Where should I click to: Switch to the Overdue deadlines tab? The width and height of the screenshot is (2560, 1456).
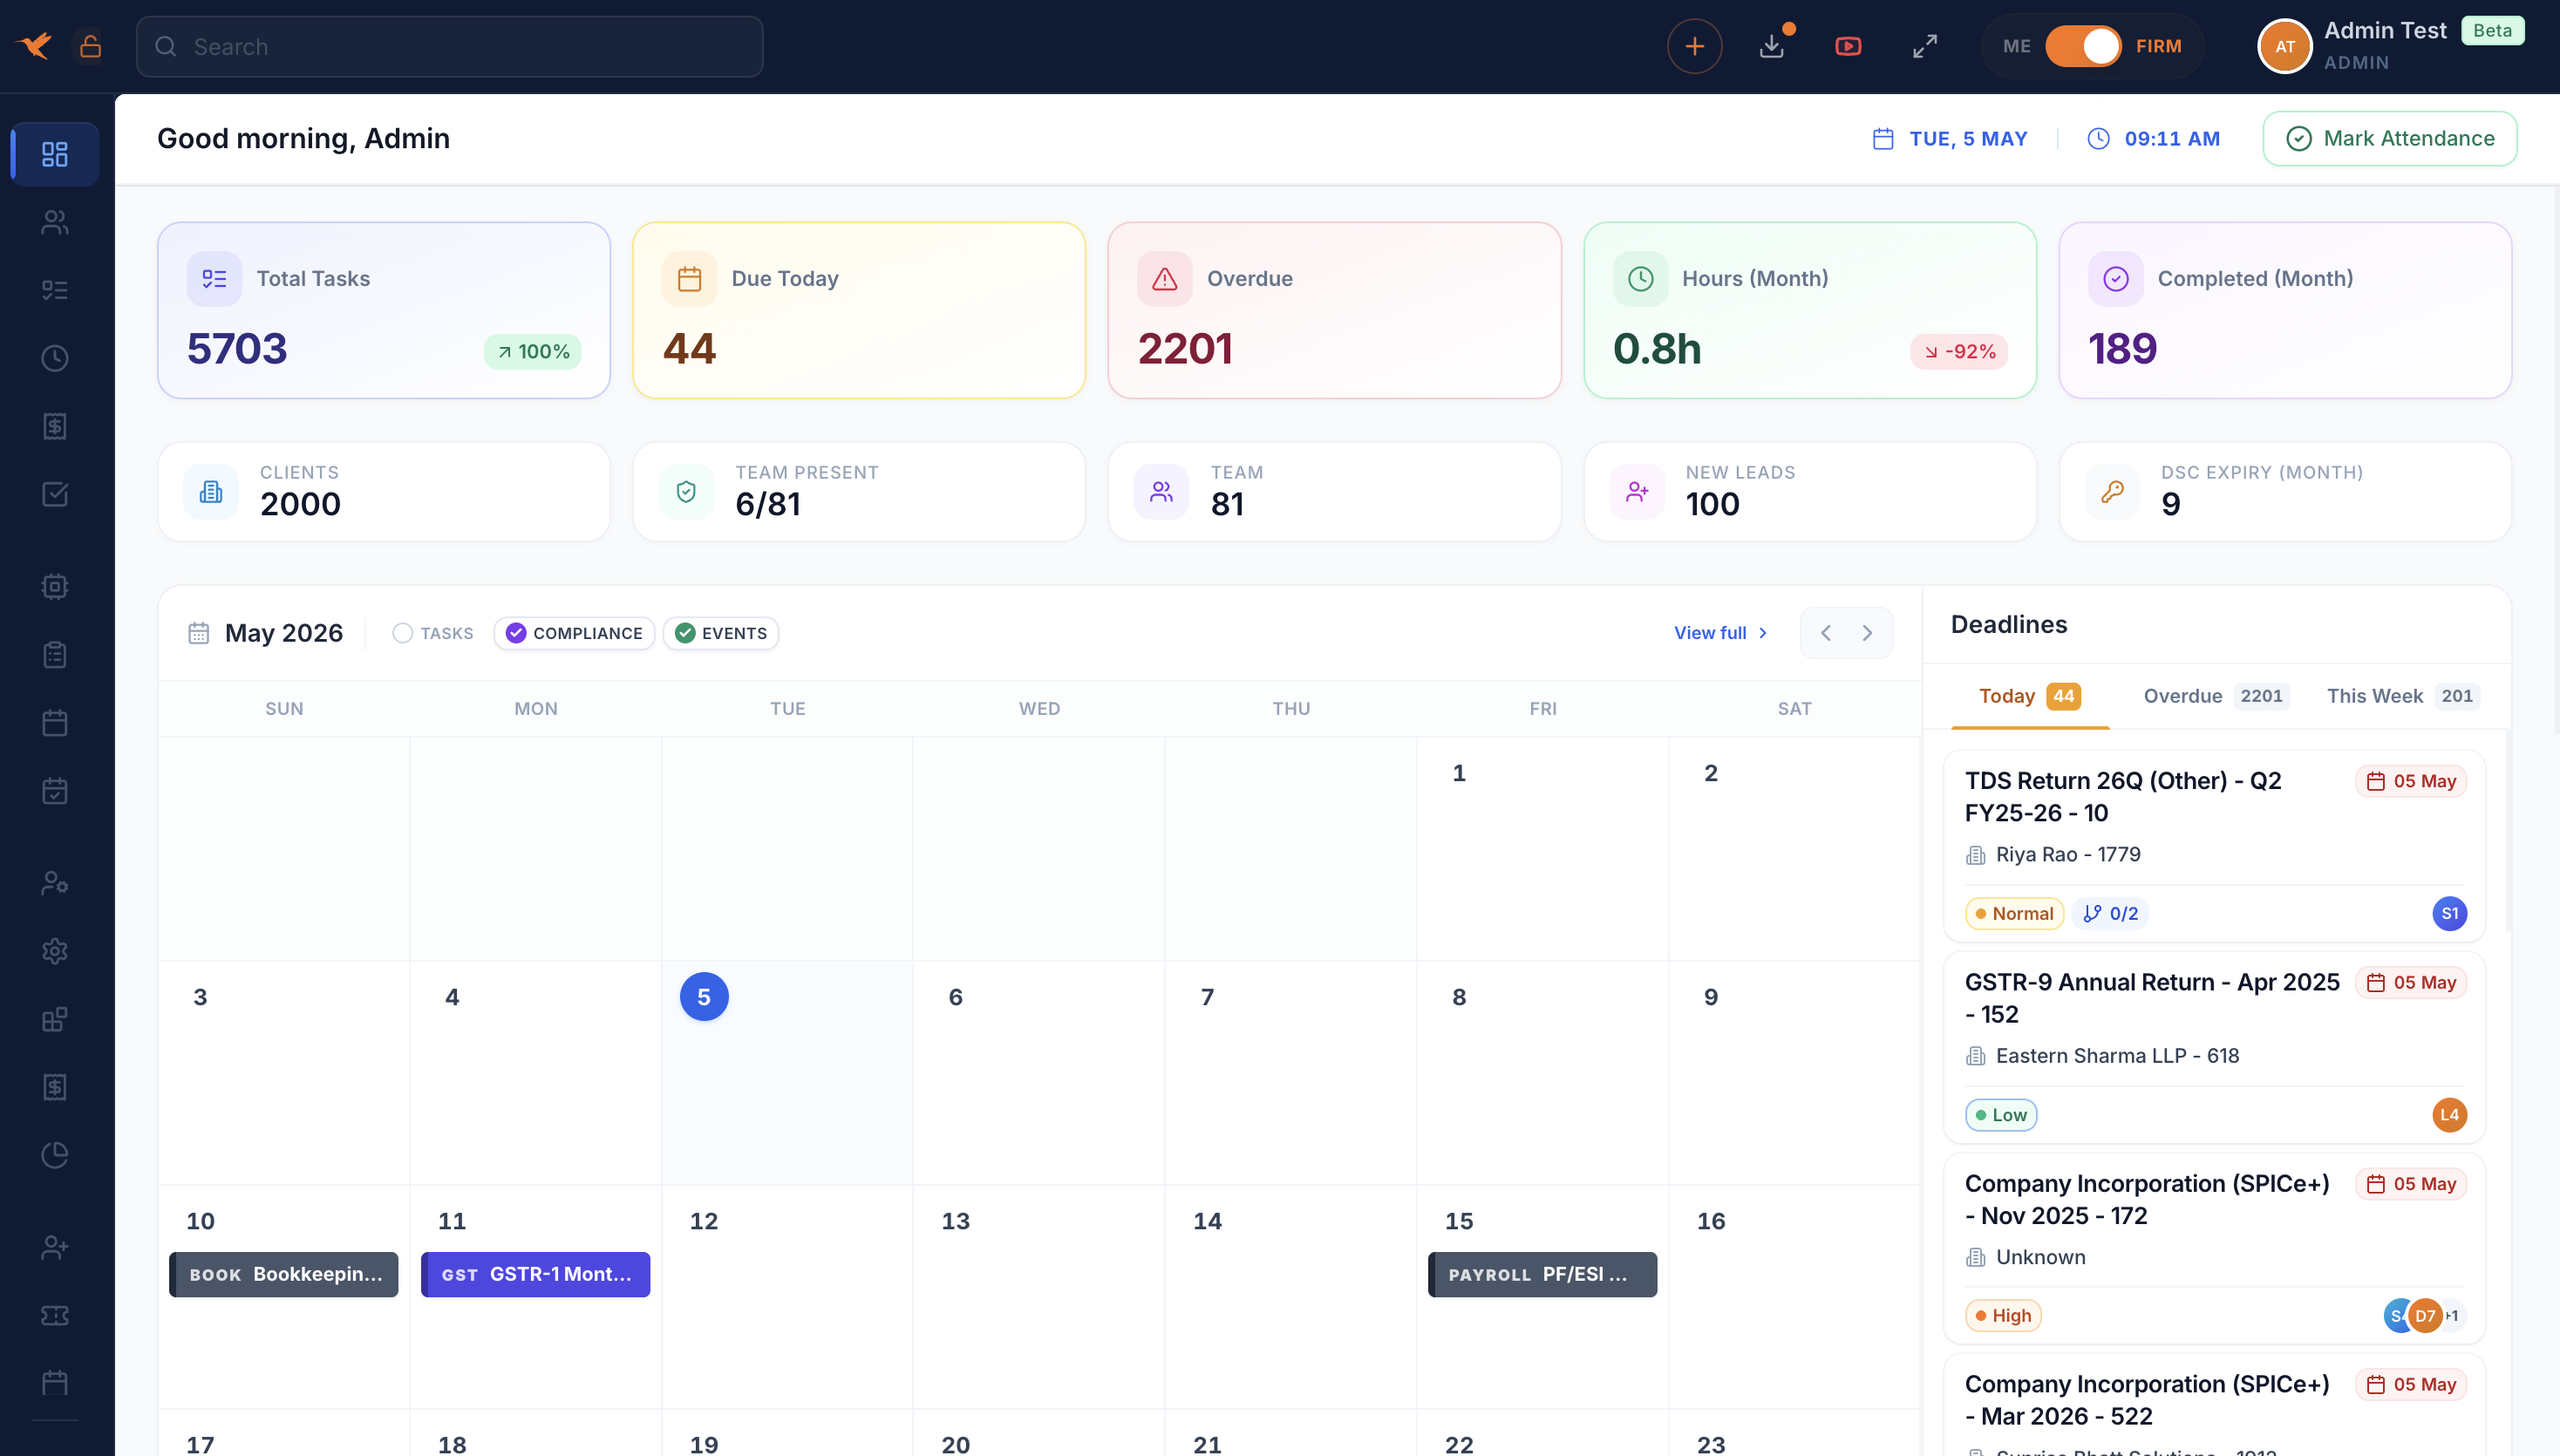click(x=2216, y=696)
